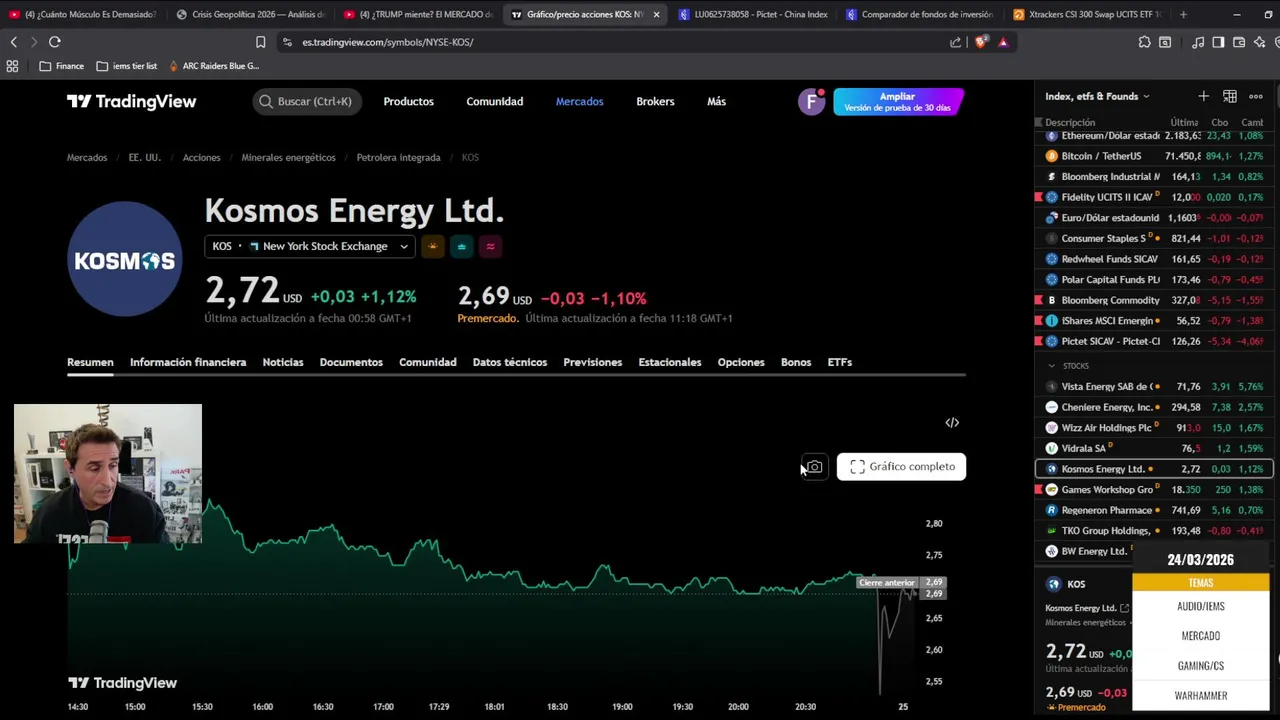Toggle the browser sidebar panel
This screenshot has width=1280, height=720.
[1218, 42]
